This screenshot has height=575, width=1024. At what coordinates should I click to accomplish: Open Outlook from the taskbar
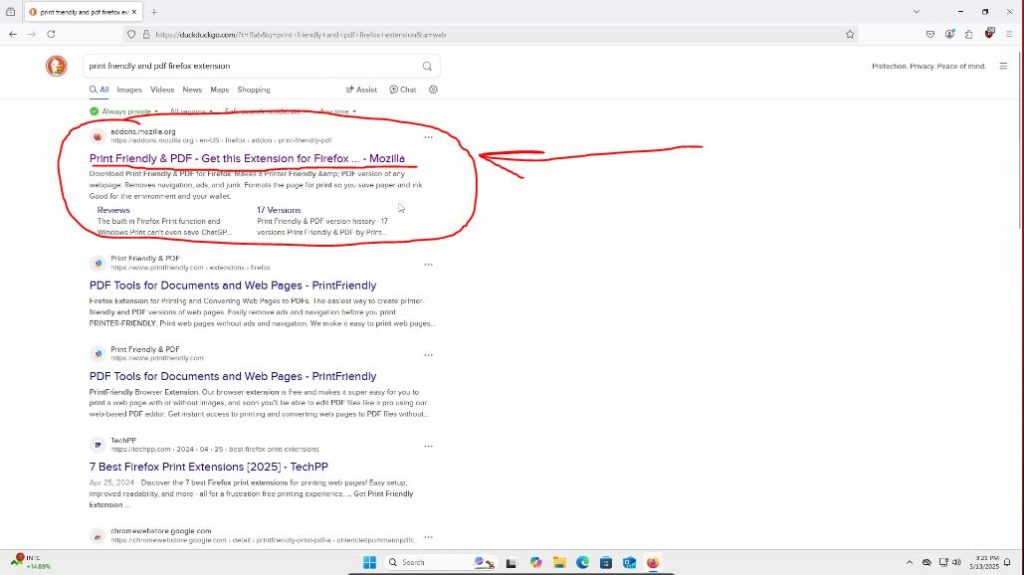pos(630,562)
